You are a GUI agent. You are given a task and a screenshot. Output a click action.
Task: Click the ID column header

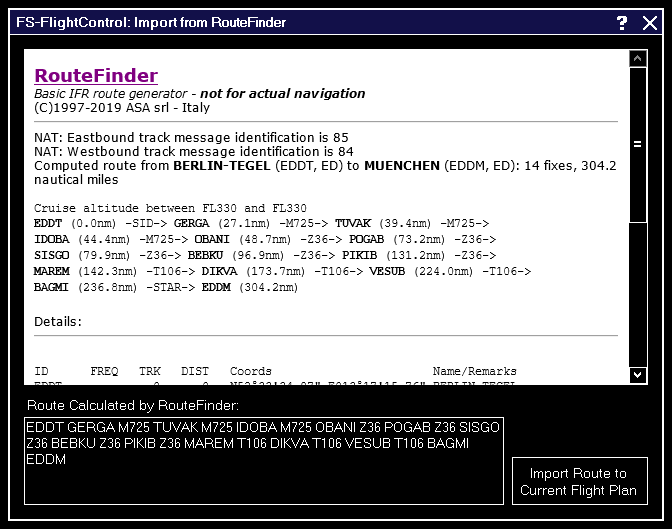tap(41, 371)
